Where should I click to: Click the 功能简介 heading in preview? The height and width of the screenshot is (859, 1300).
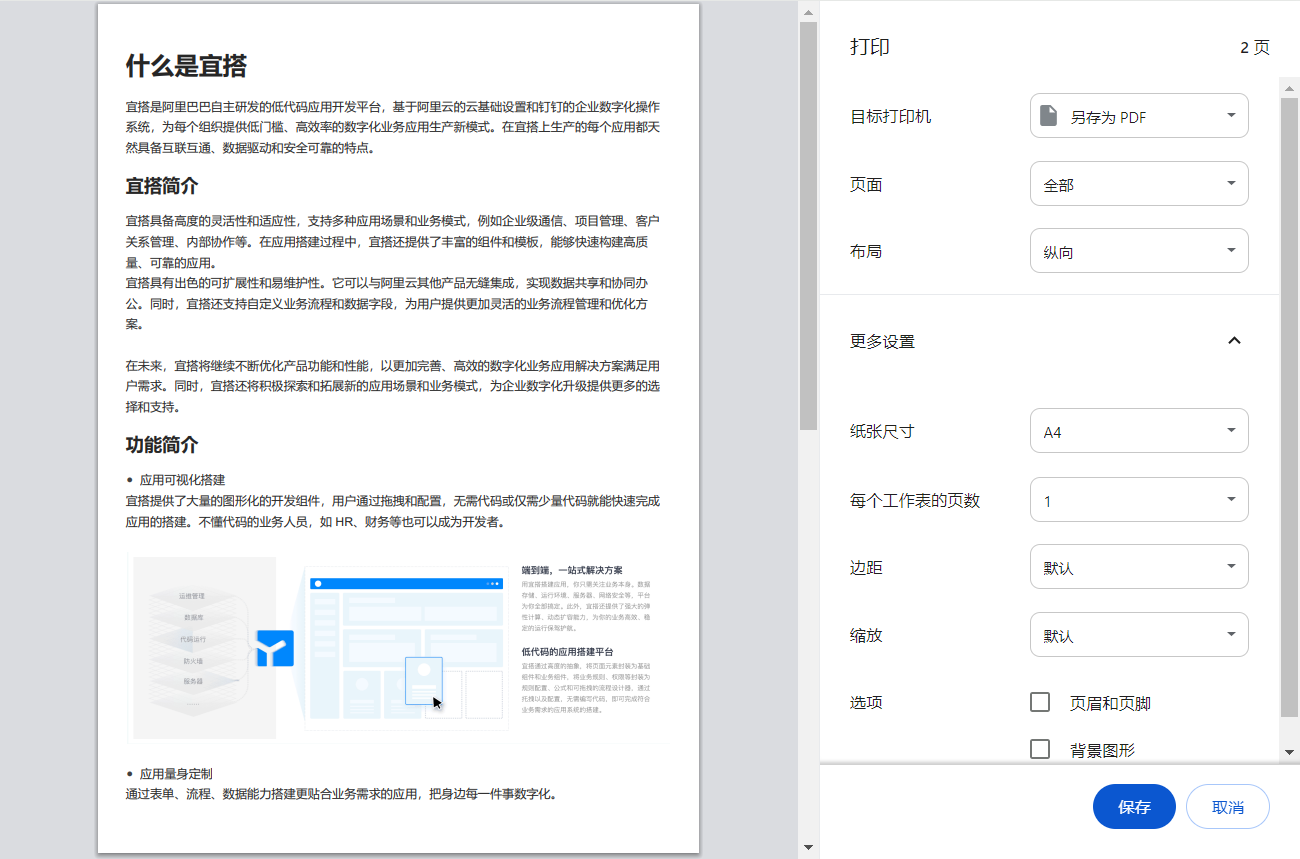[162, 445]
